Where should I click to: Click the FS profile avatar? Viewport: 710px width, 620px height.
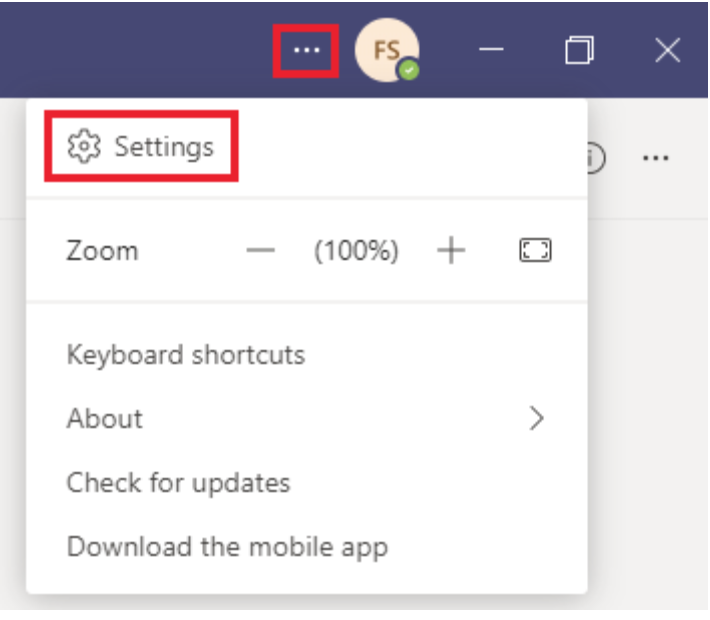[387, 50]
